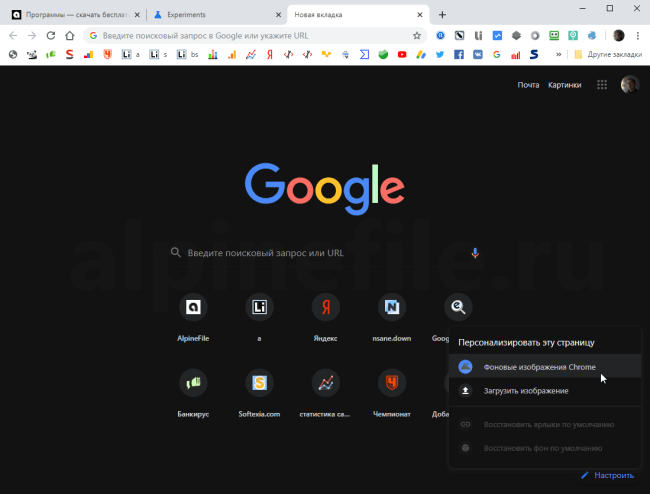
Task: Open the Championat shield bookmark in the bookmarks bar
Action: (107, 54)
